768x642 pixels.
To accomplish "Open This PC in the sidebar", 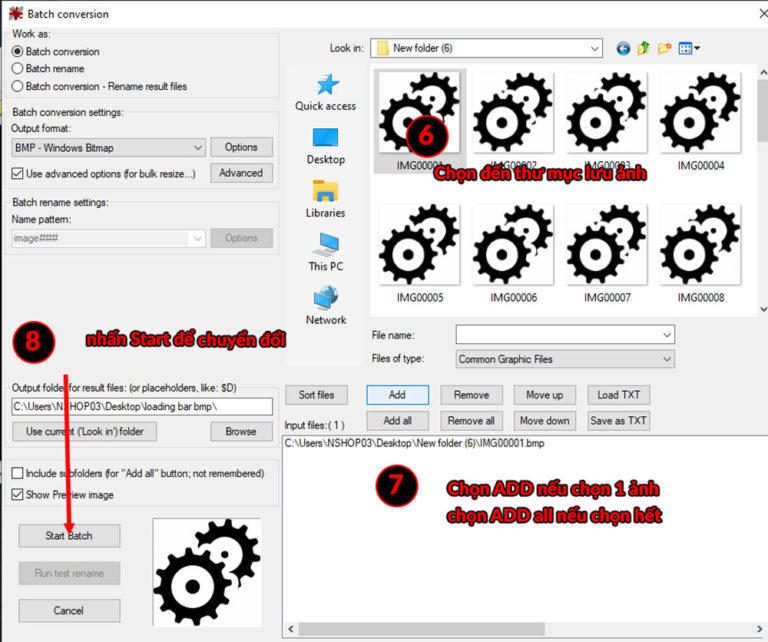I will [x=325, y=252].
